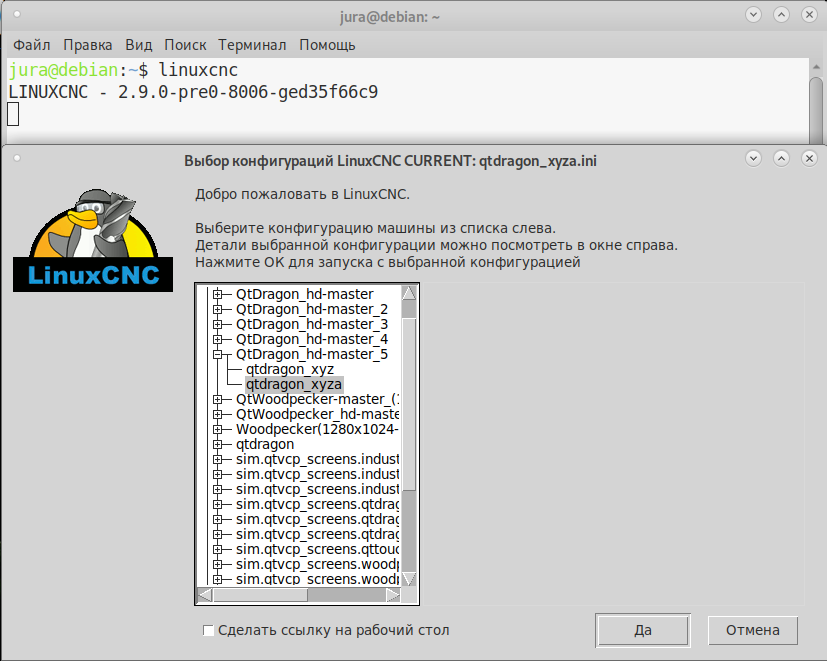The image size is (827, 661).
Task: Maximize the LinuxCNC configuration dialog
Action: coord(781,158)
